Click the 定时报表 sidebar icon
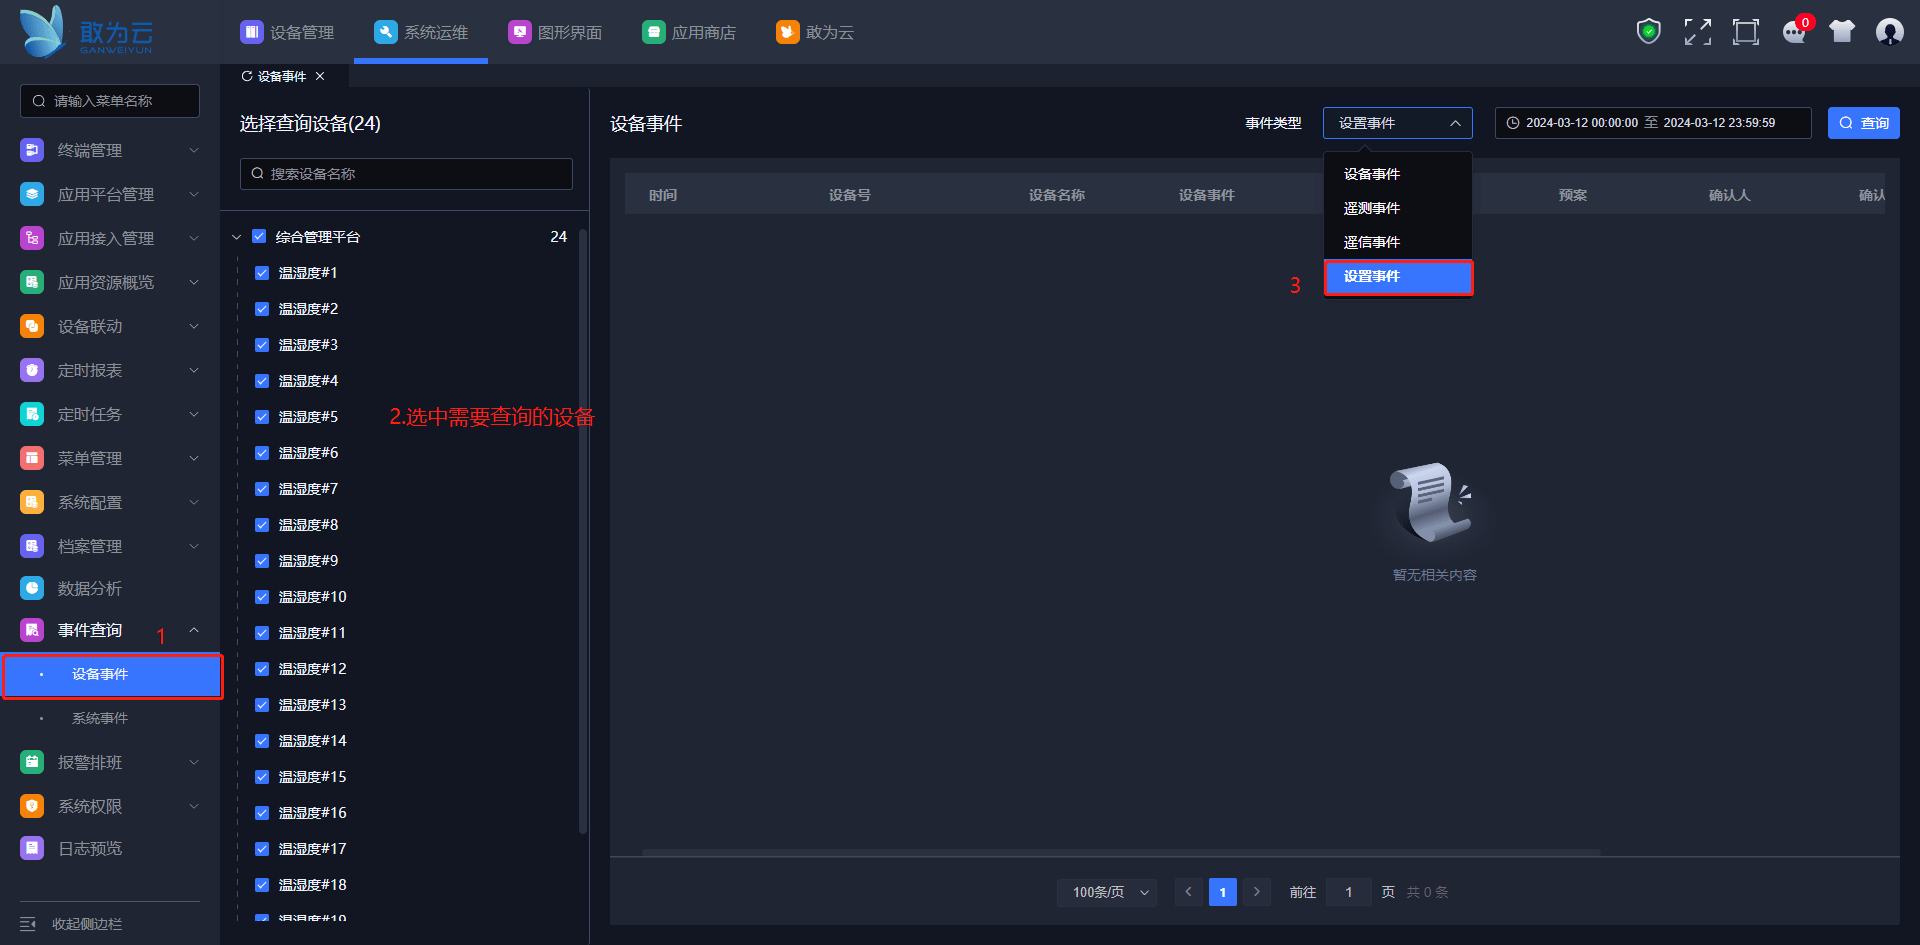The image size is (1920, 945). click(x=32, y=370)
